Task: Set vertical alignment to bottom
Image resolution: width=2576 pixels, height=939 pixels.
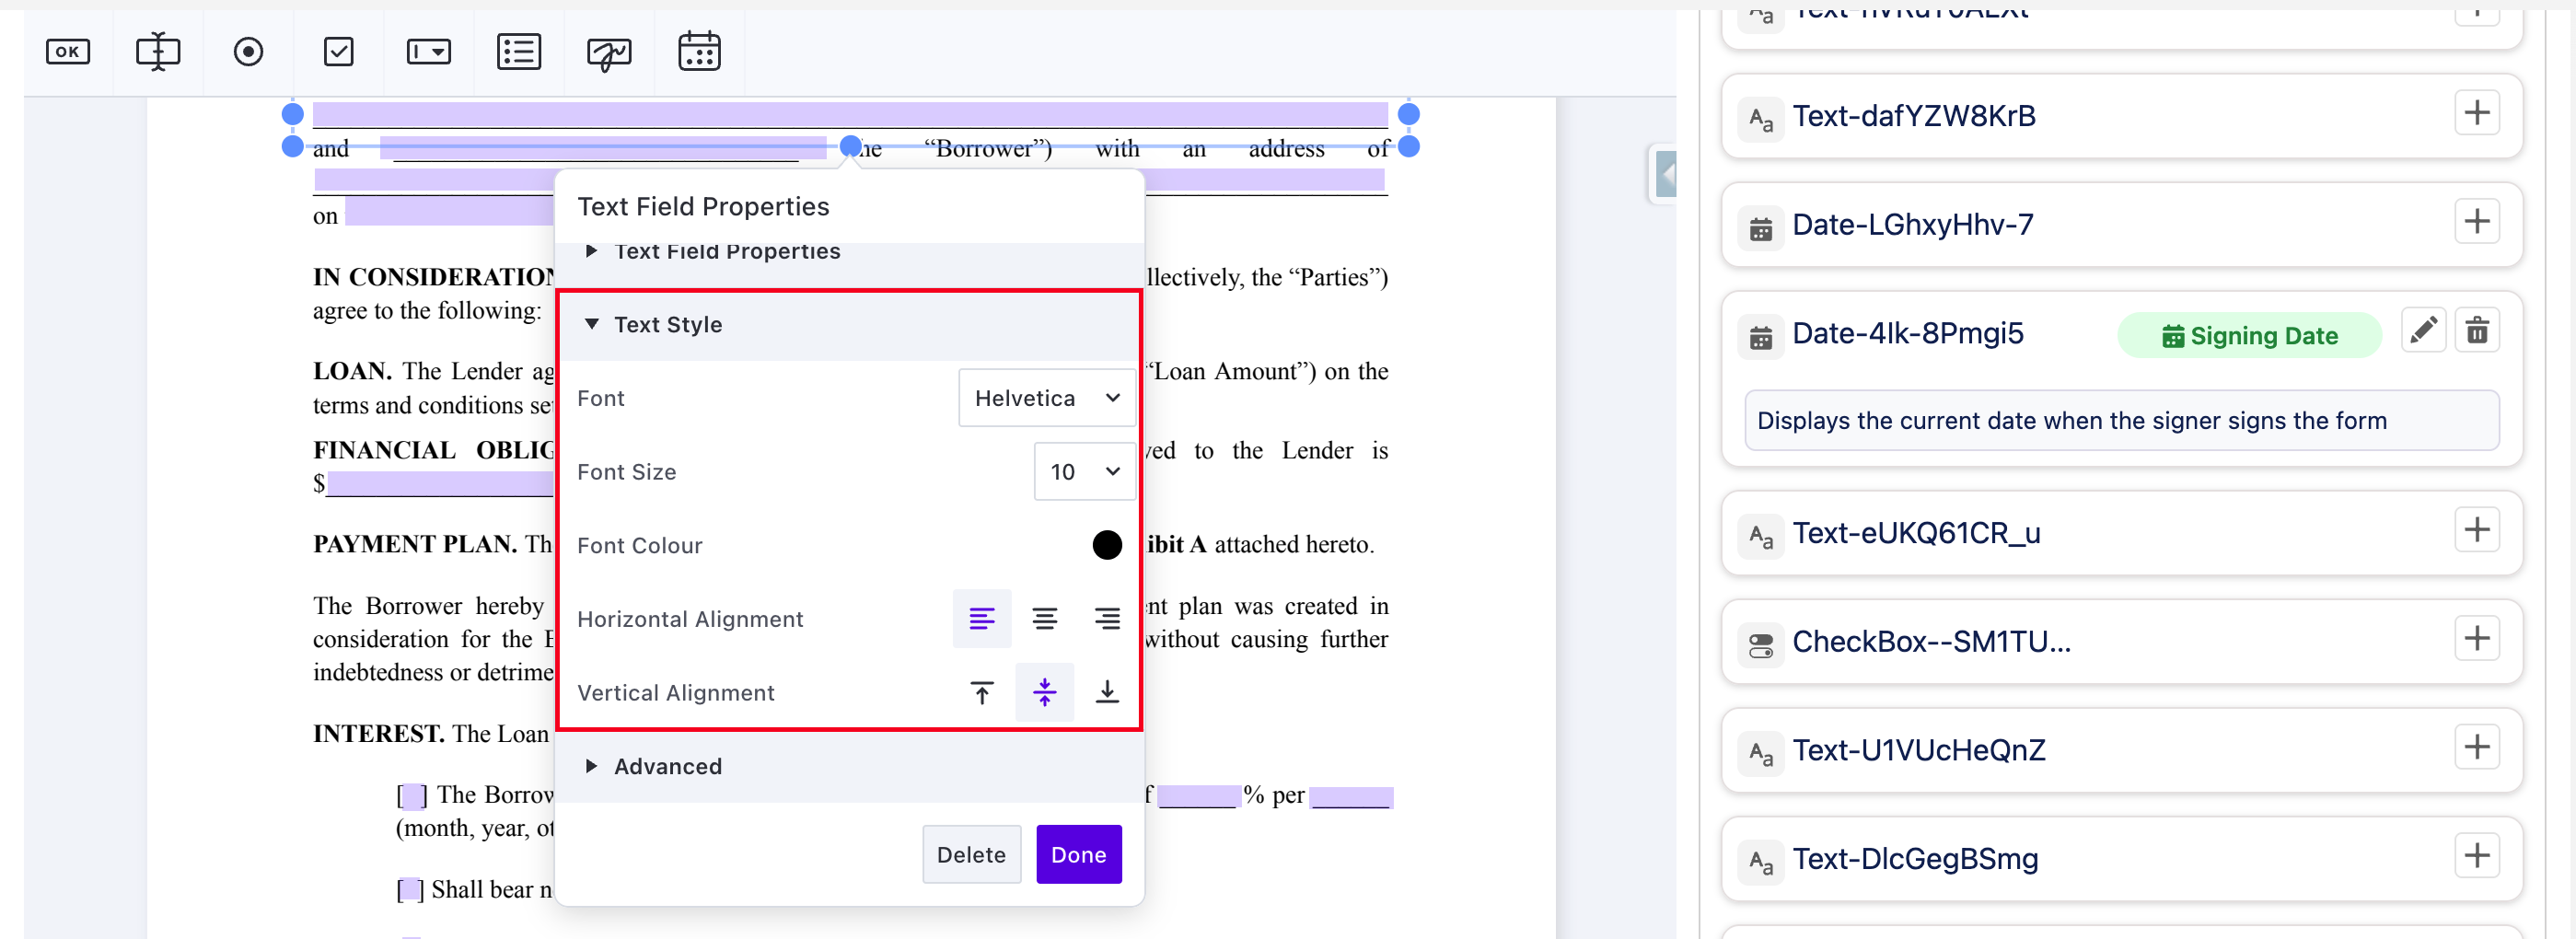Action: tap(1107, 692)
